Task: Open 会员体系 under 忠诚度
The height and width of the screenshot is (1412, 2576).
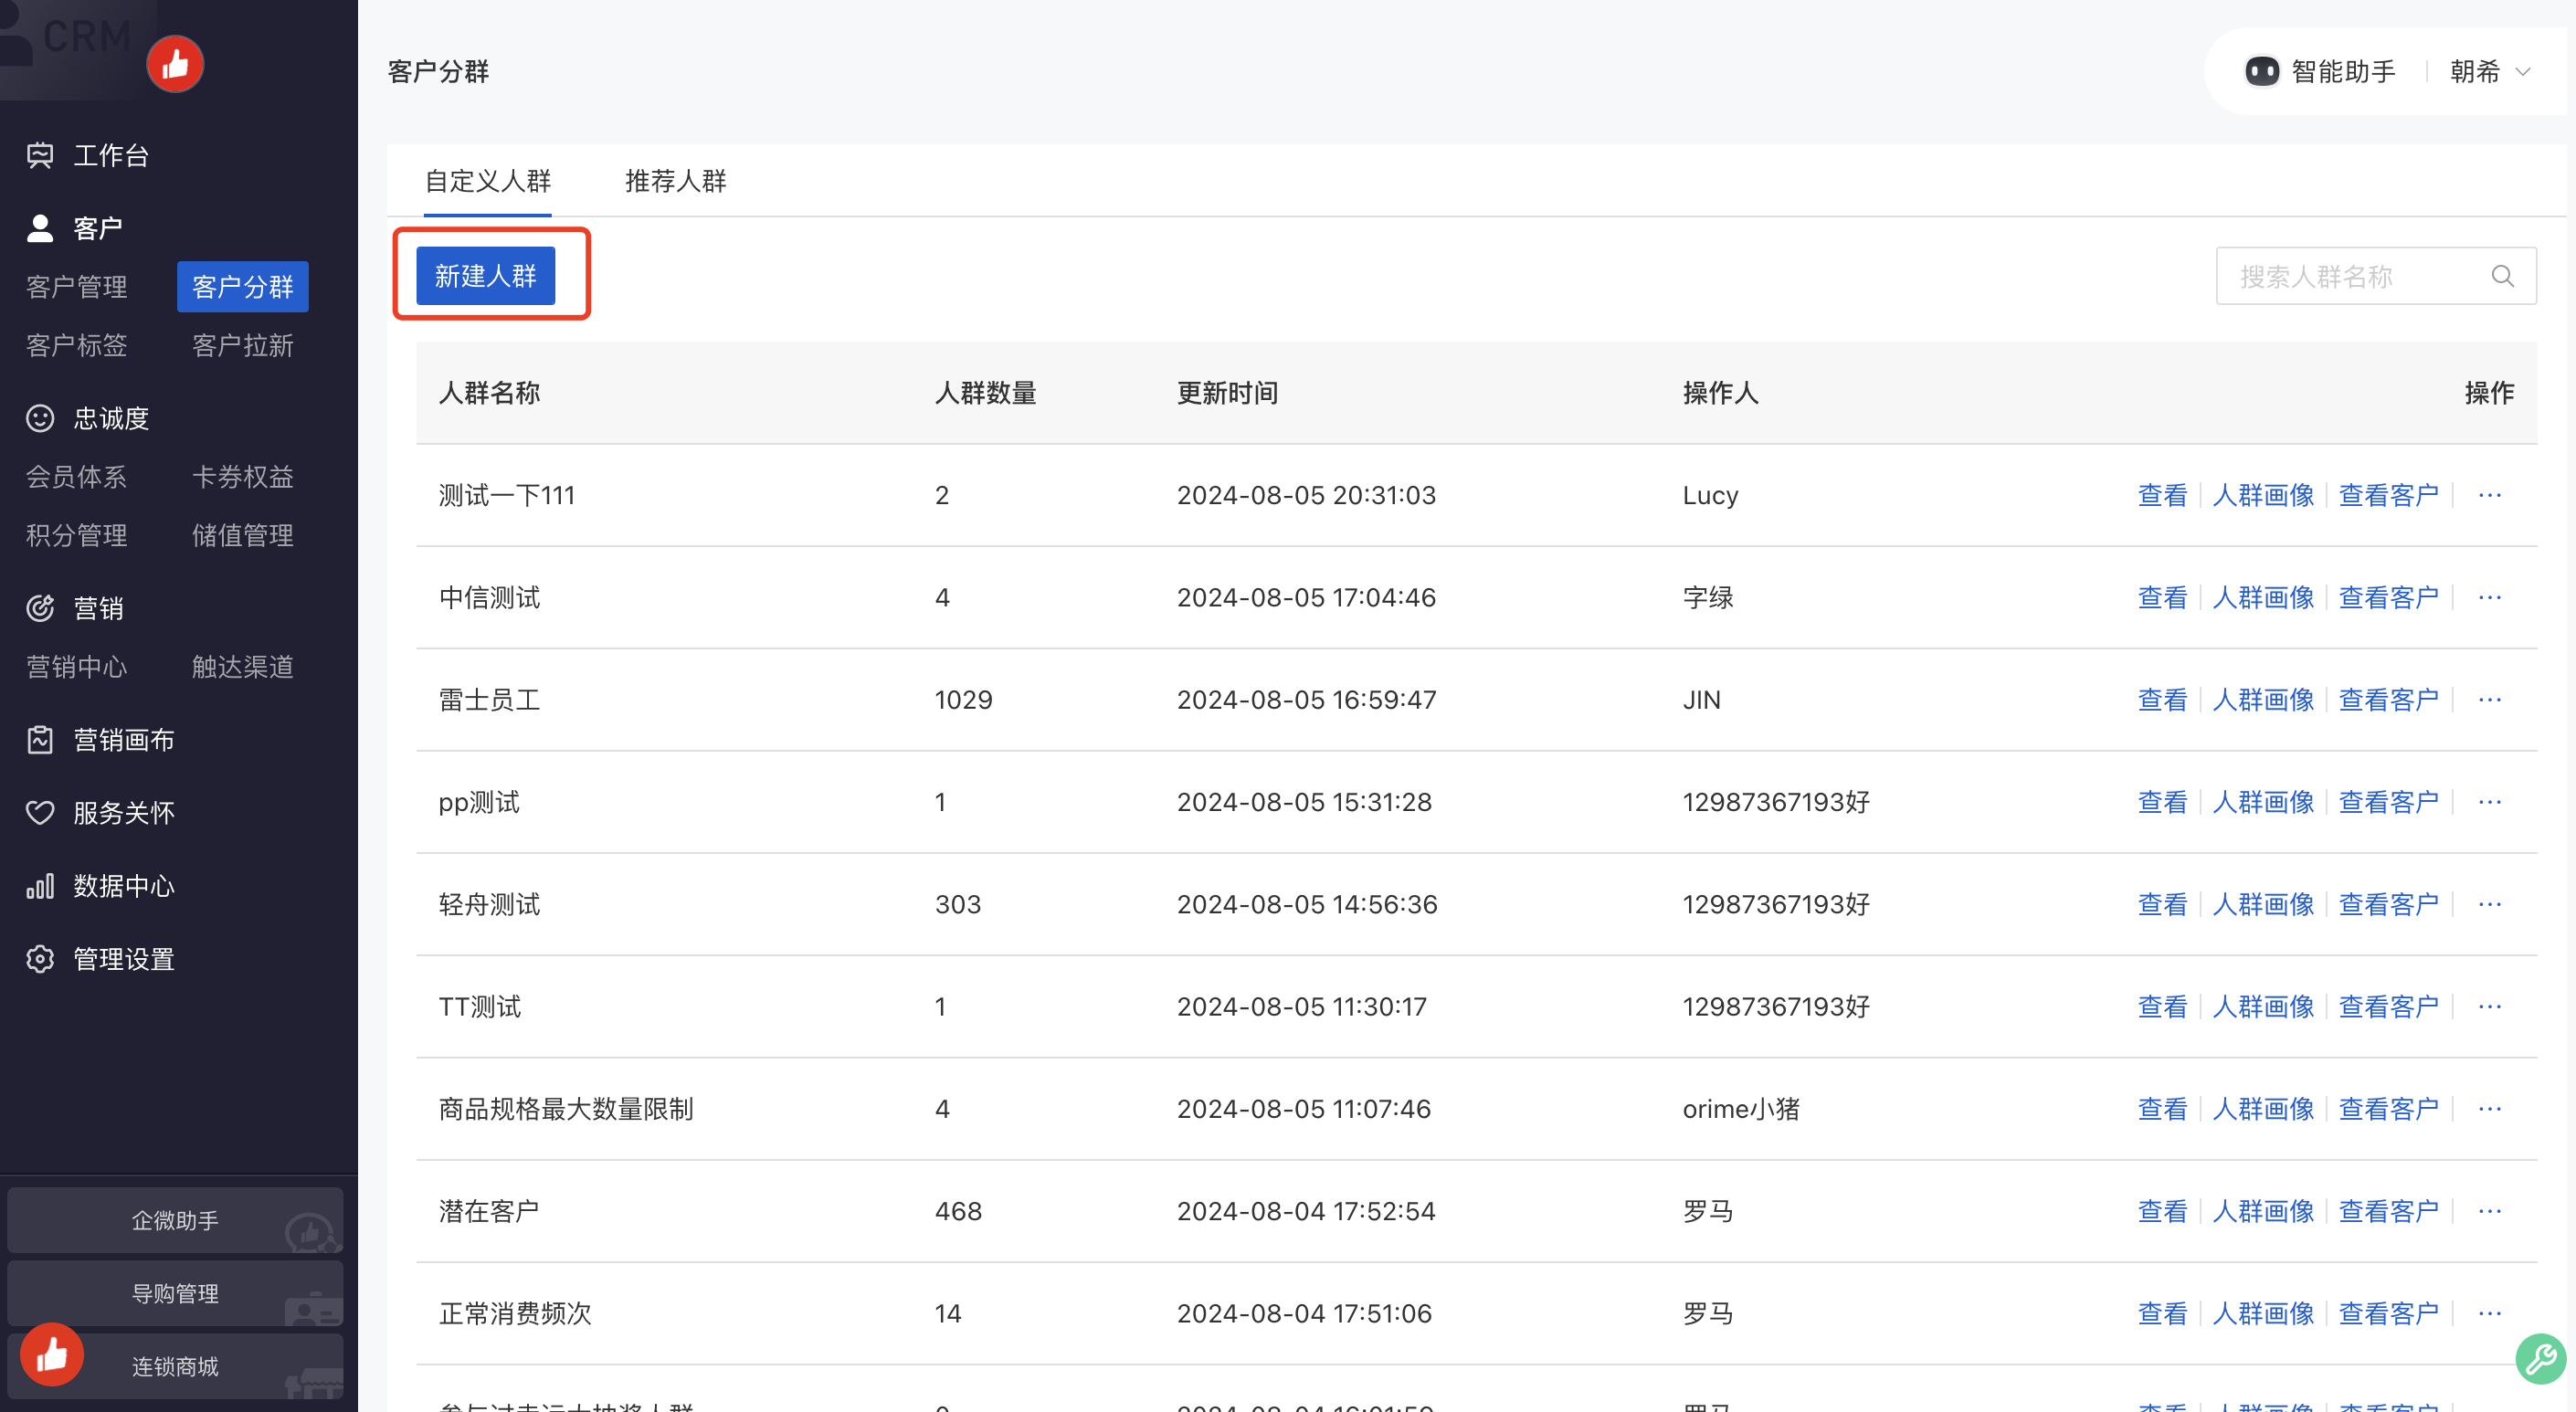Action: coord(77,477)
